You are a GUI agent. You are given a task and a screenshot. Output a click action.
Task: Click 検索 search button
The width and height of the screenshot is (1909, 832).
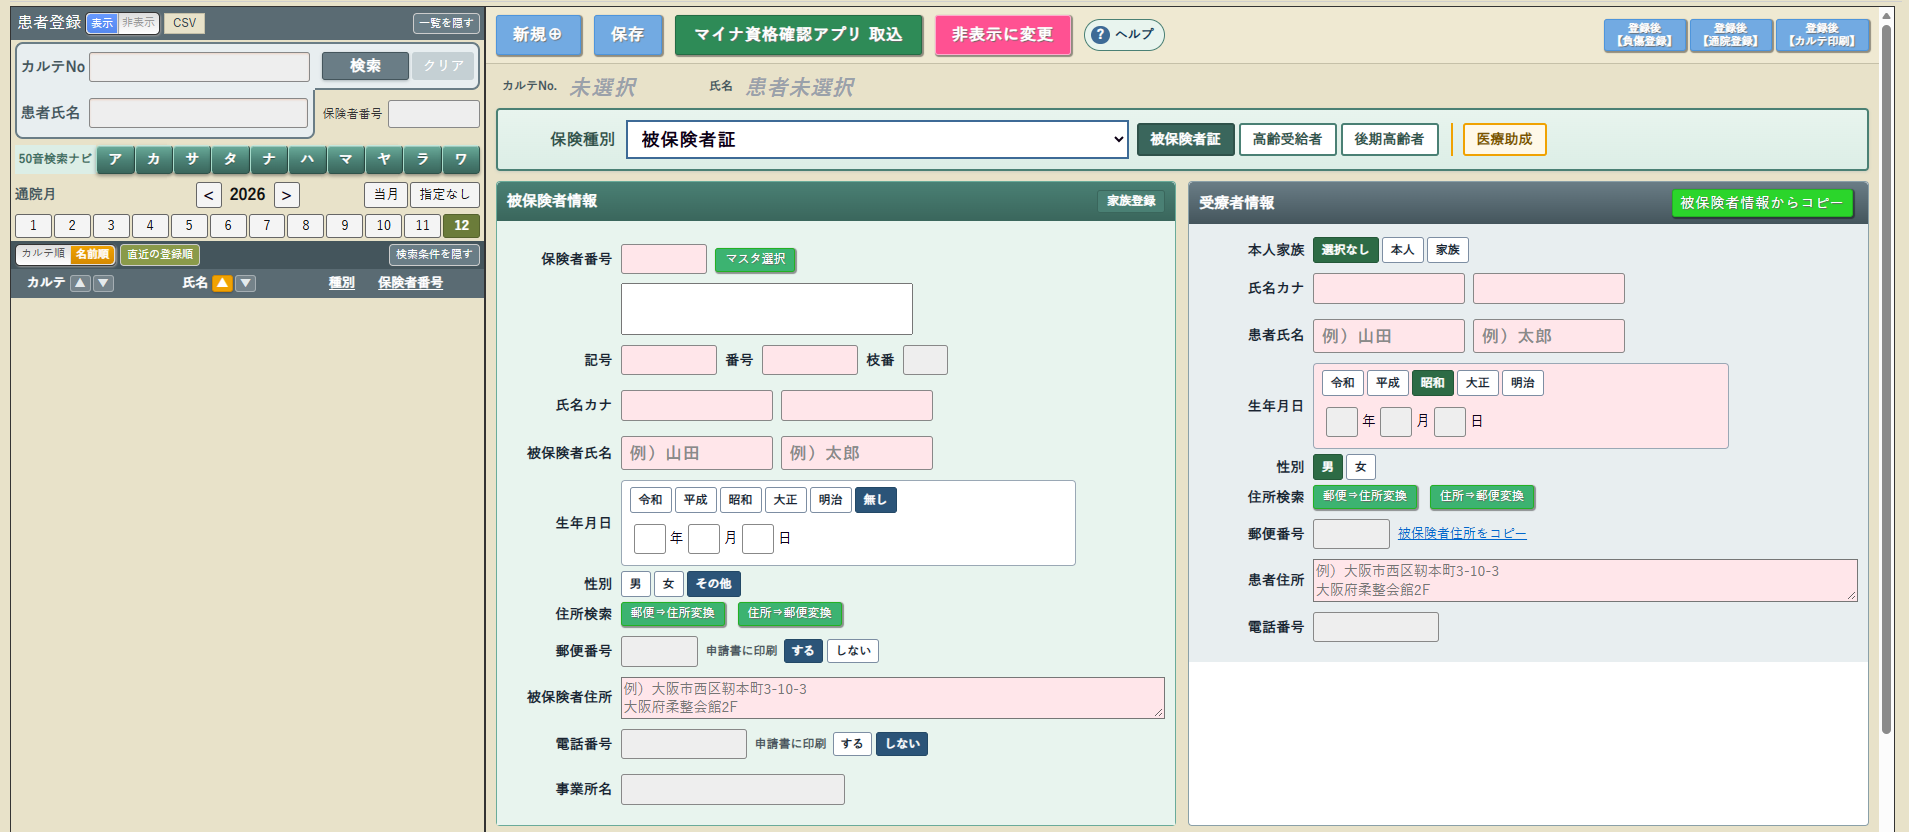[365, 66]
